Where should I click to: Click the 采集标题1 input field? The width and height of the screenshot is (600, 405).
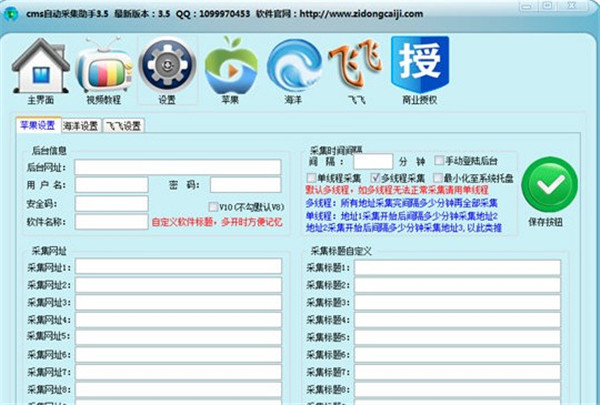(x=458, y=268)
